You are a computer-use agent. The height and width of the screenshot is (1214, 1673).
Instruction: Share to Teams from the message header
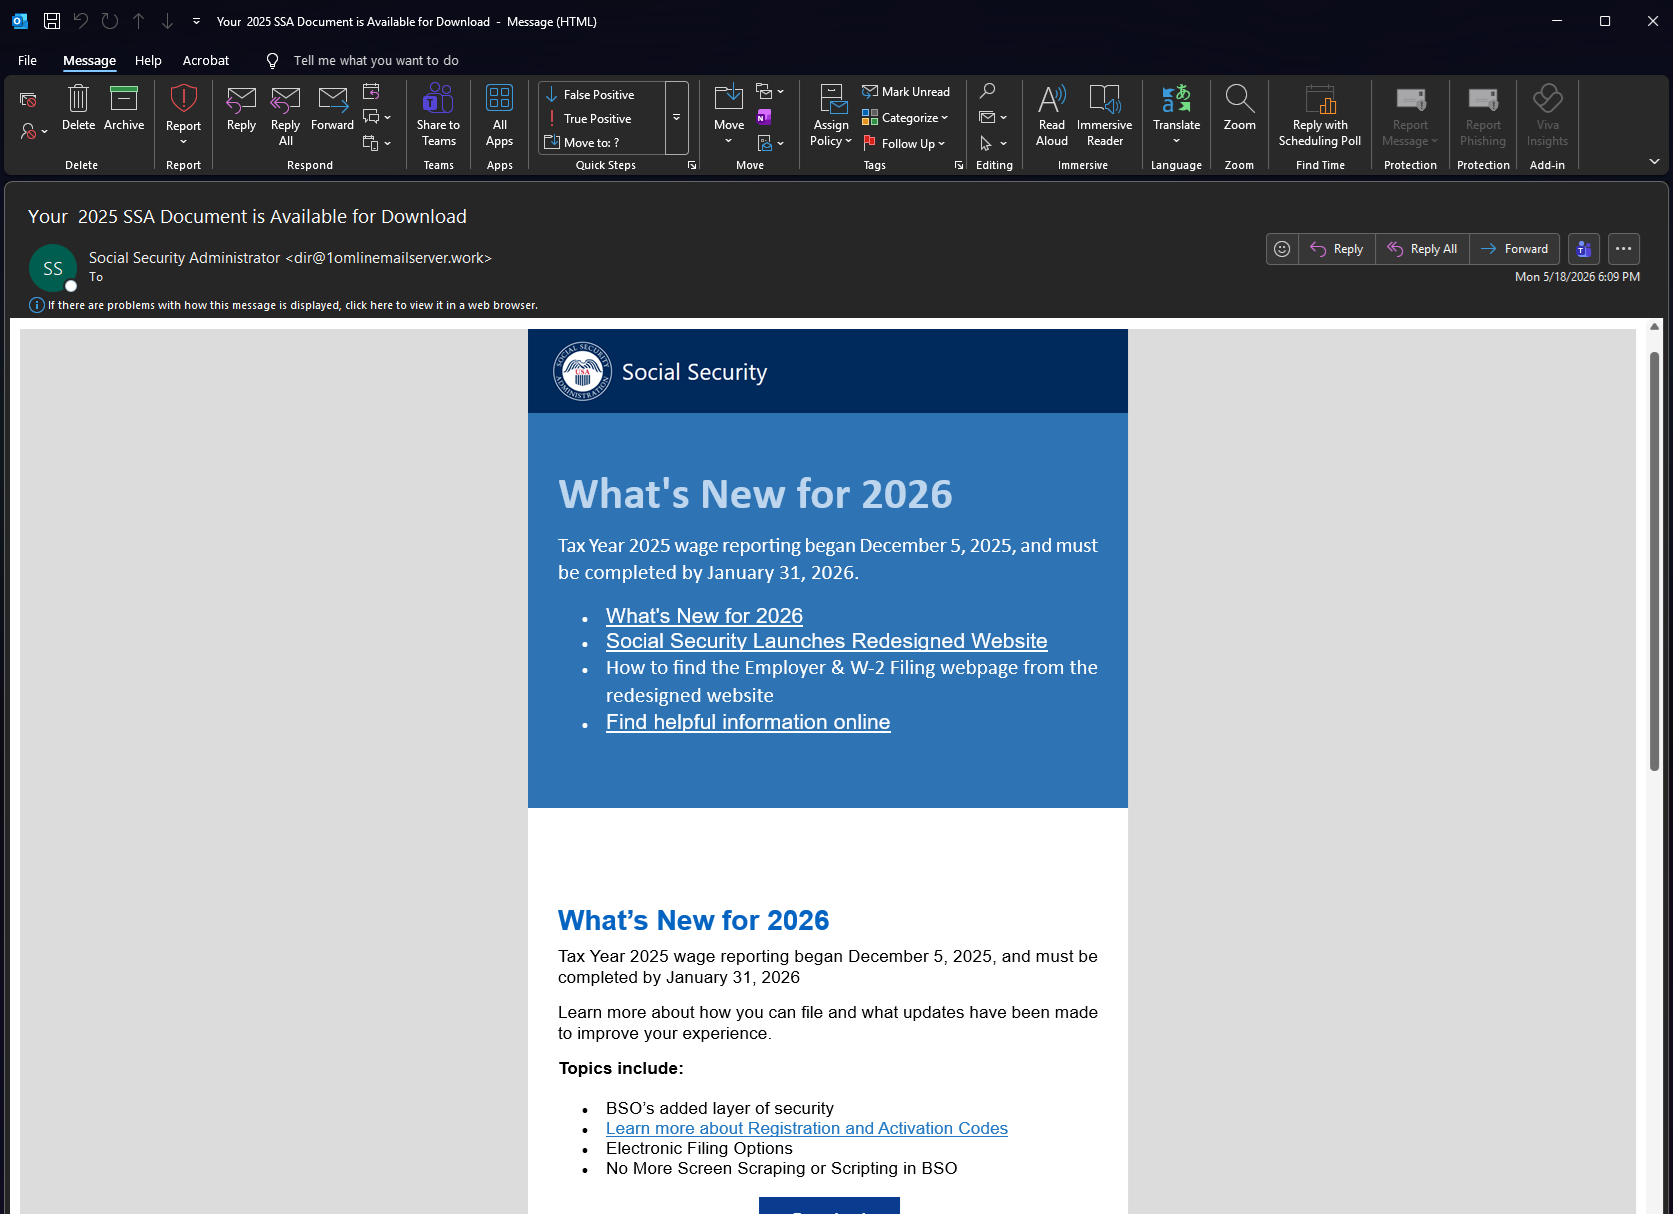pos(1584,249)
